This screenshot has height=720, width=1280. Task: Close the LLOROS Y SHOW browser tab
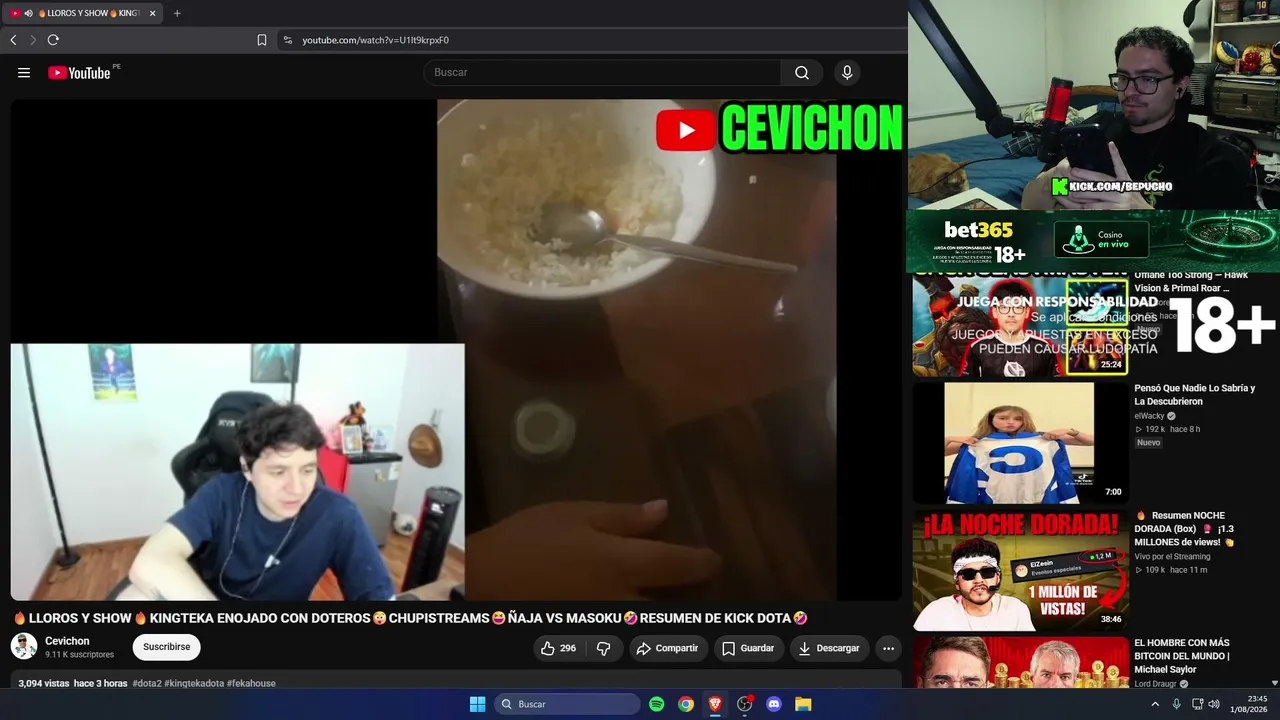(x=152, y=13)
